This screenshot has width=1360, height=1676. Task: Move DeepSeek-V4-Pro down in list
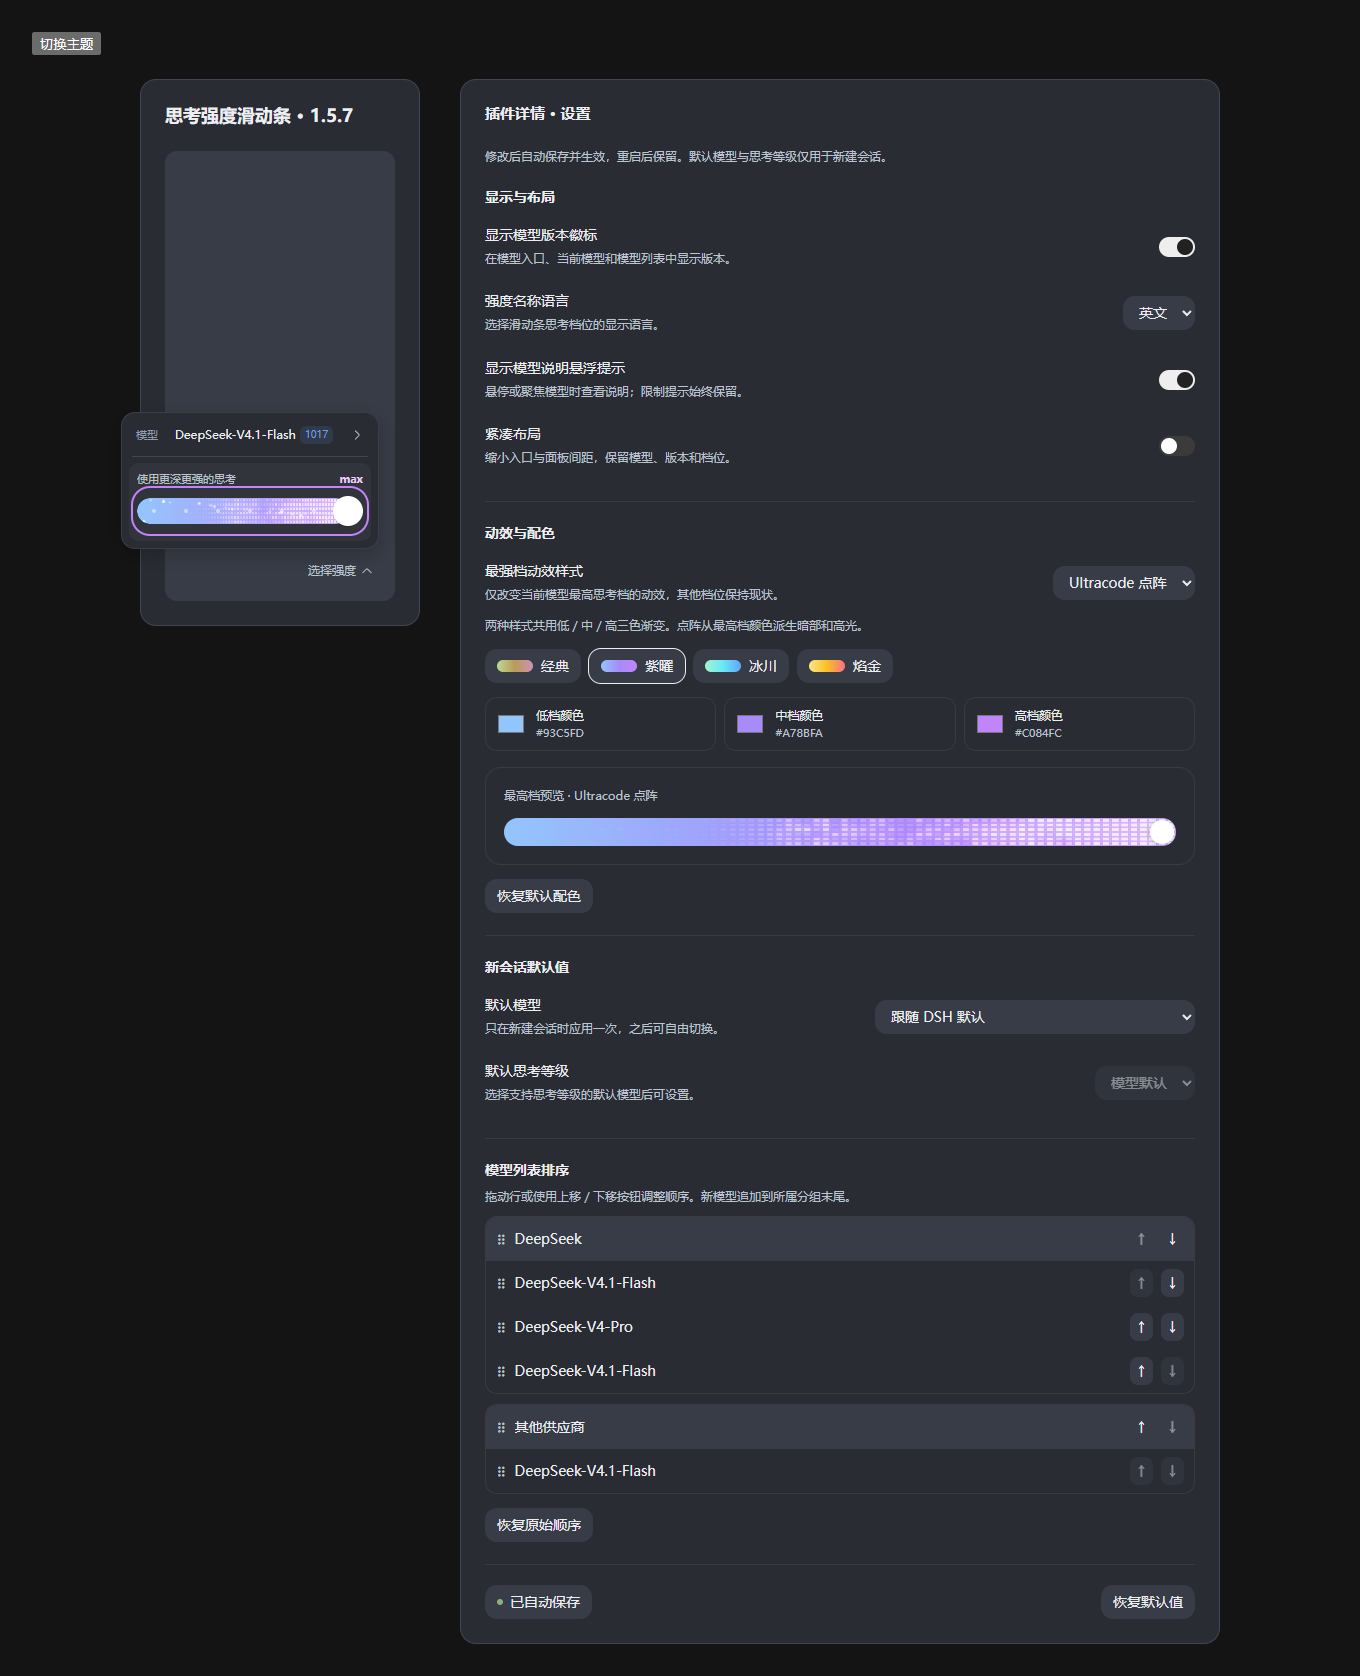[x=1172, y=1327]
